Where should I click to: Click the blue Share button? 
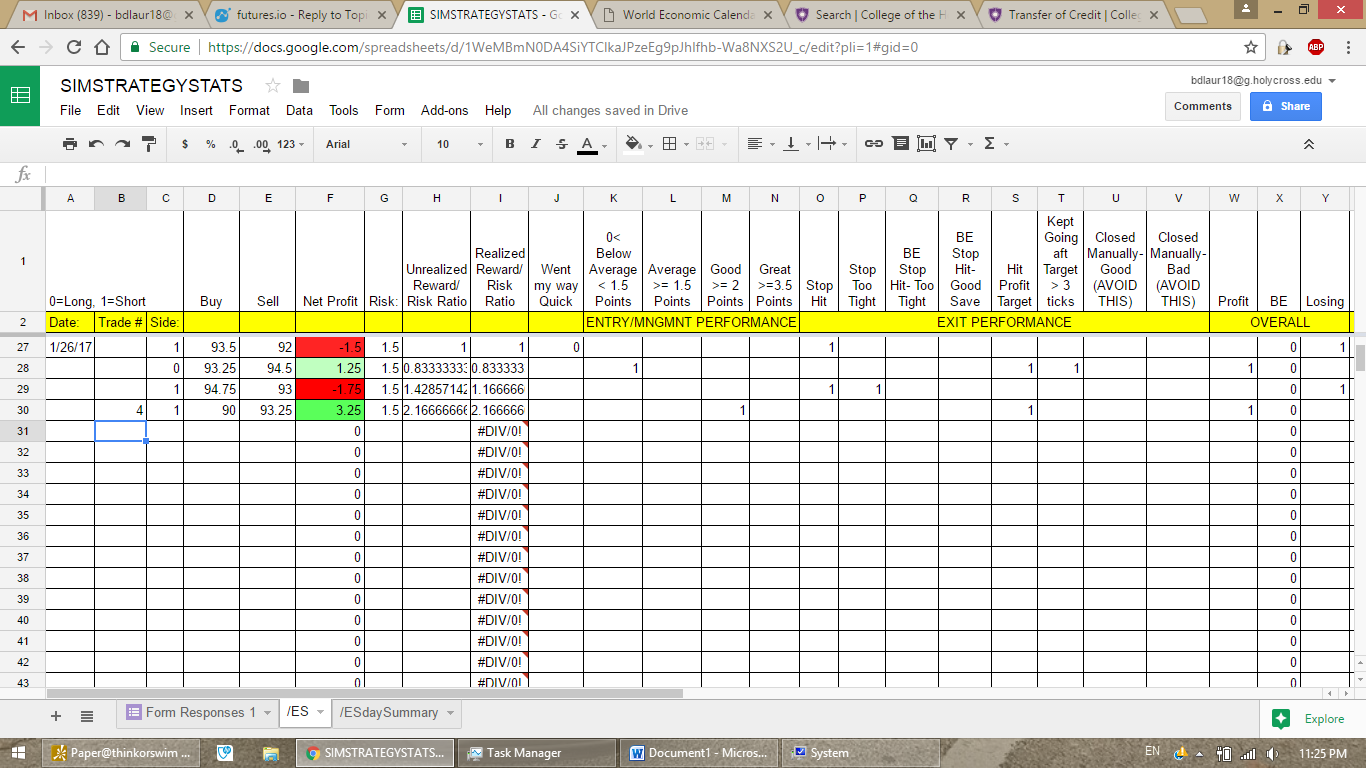click(x=1285, y=106)
